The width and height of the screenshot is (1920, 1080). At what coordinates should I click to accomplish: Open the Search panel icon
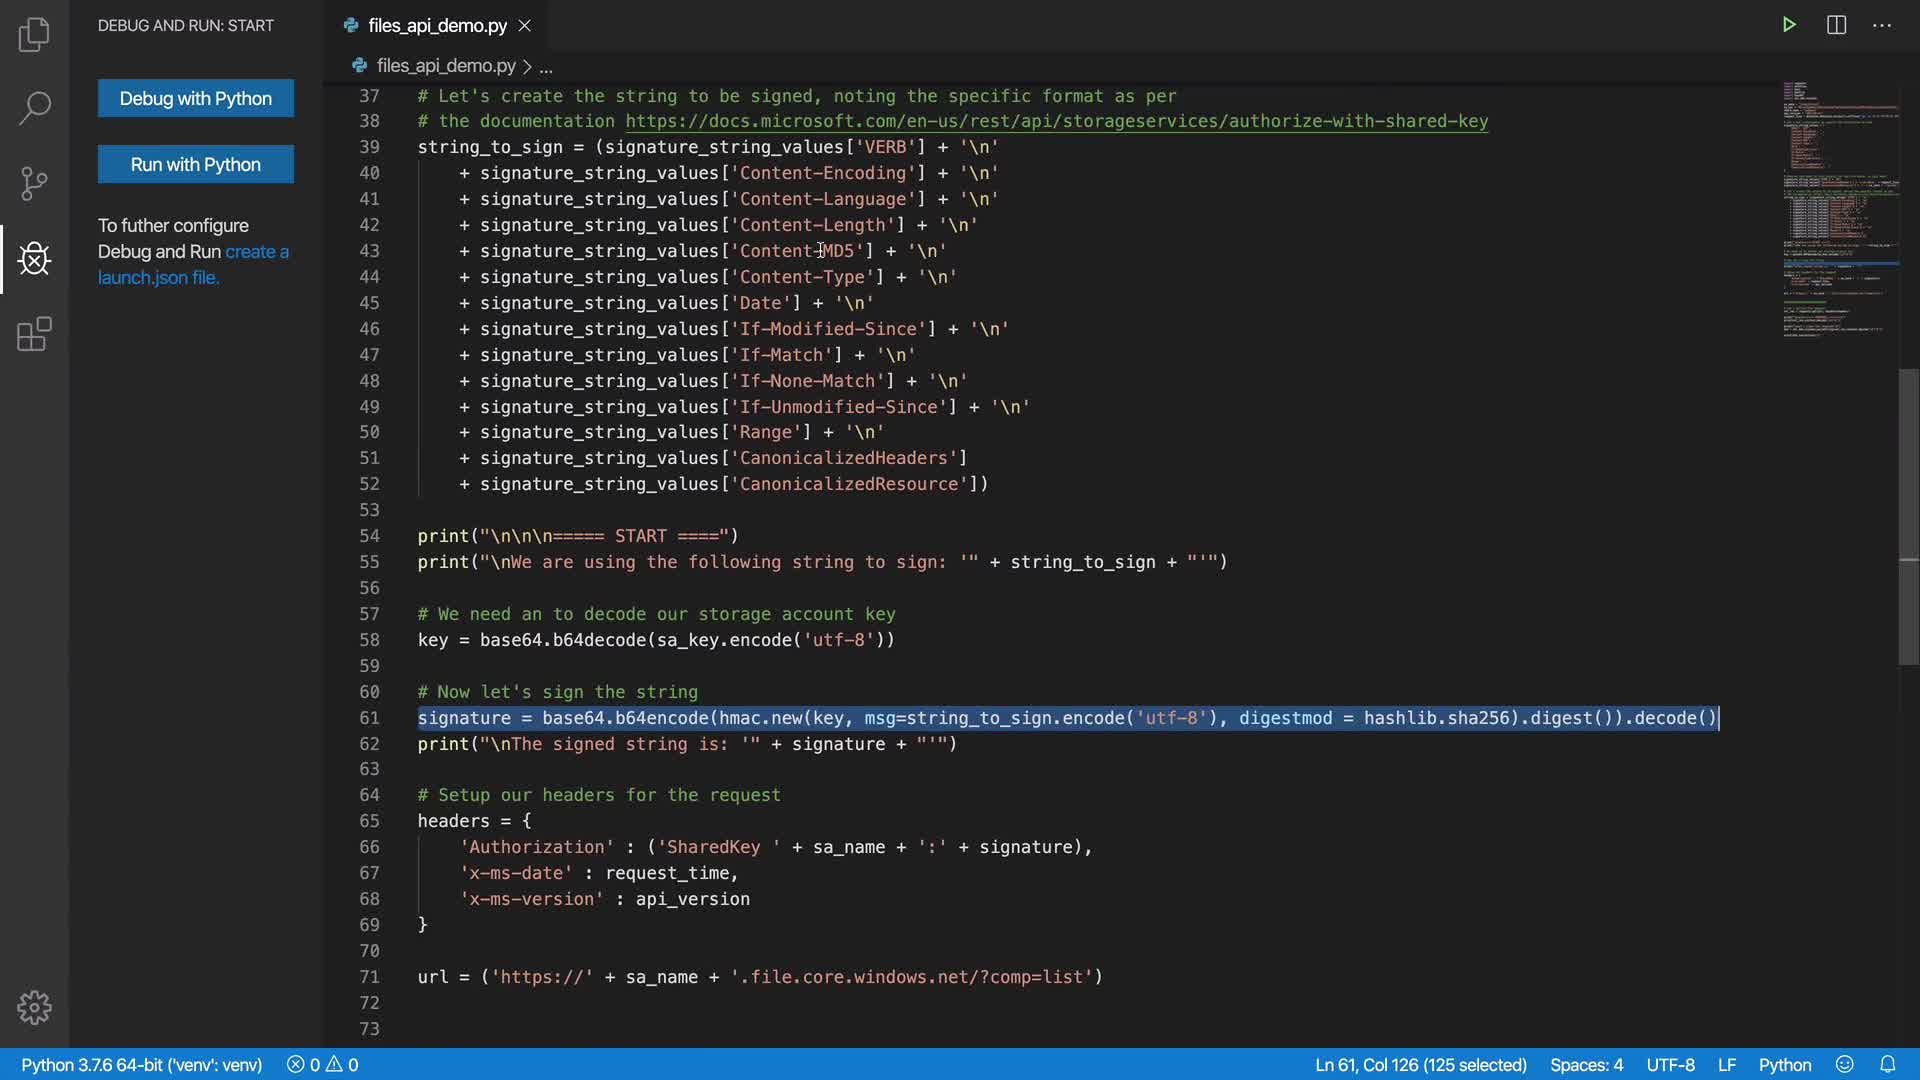coord(34,108)
